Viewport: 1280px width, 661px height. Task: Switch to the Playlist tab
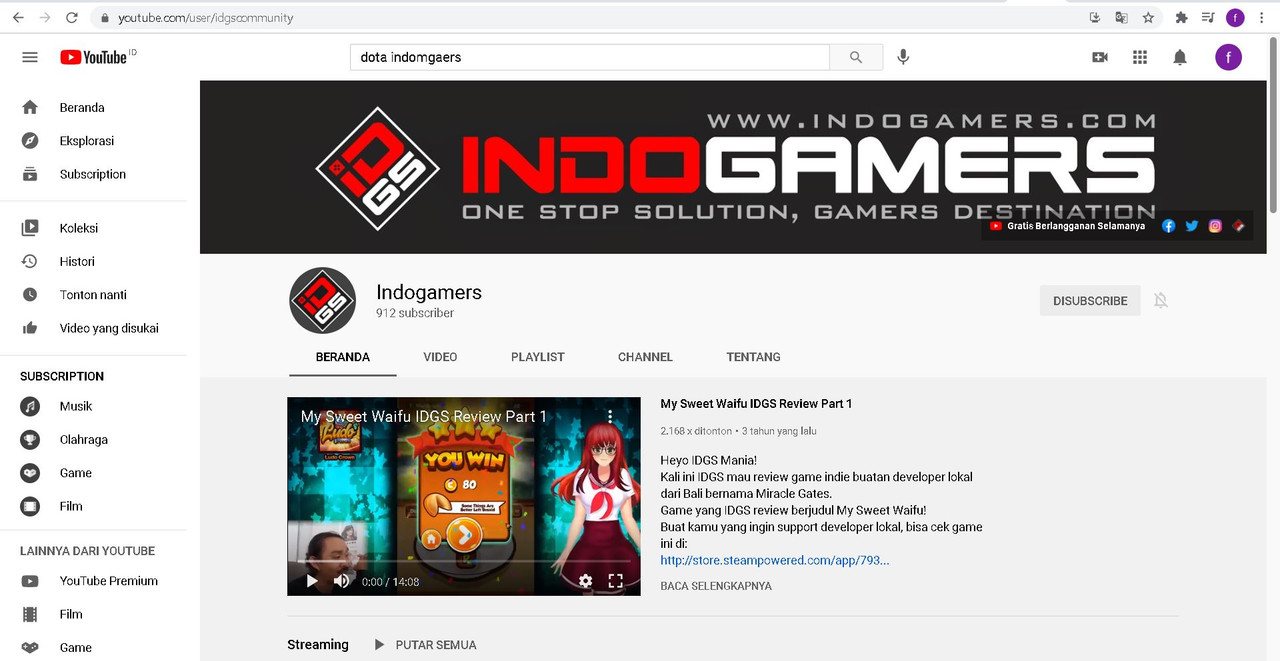pos(538,357)
